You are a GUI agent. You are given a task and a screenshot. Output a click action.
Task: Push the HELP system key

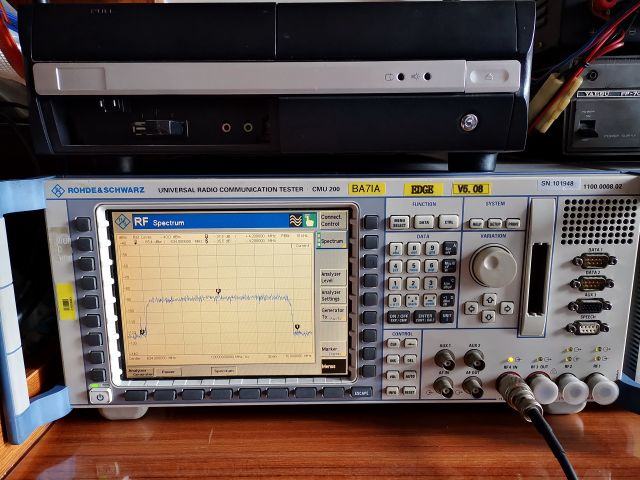coord(476,223)
